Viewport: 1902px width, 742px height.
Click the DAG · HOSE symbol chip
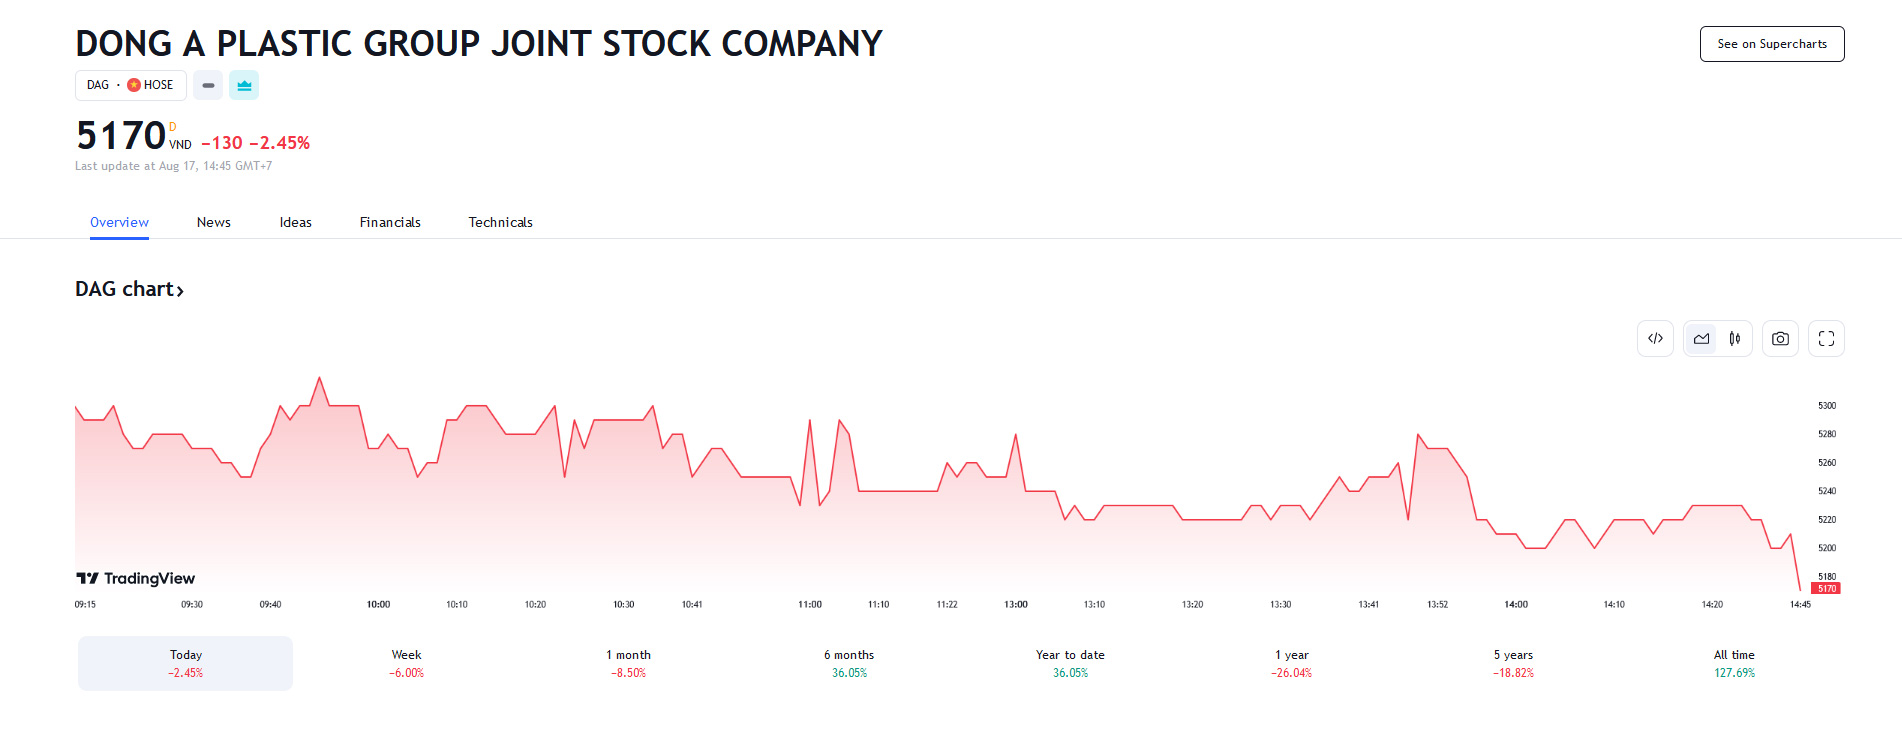pos(130,85)
